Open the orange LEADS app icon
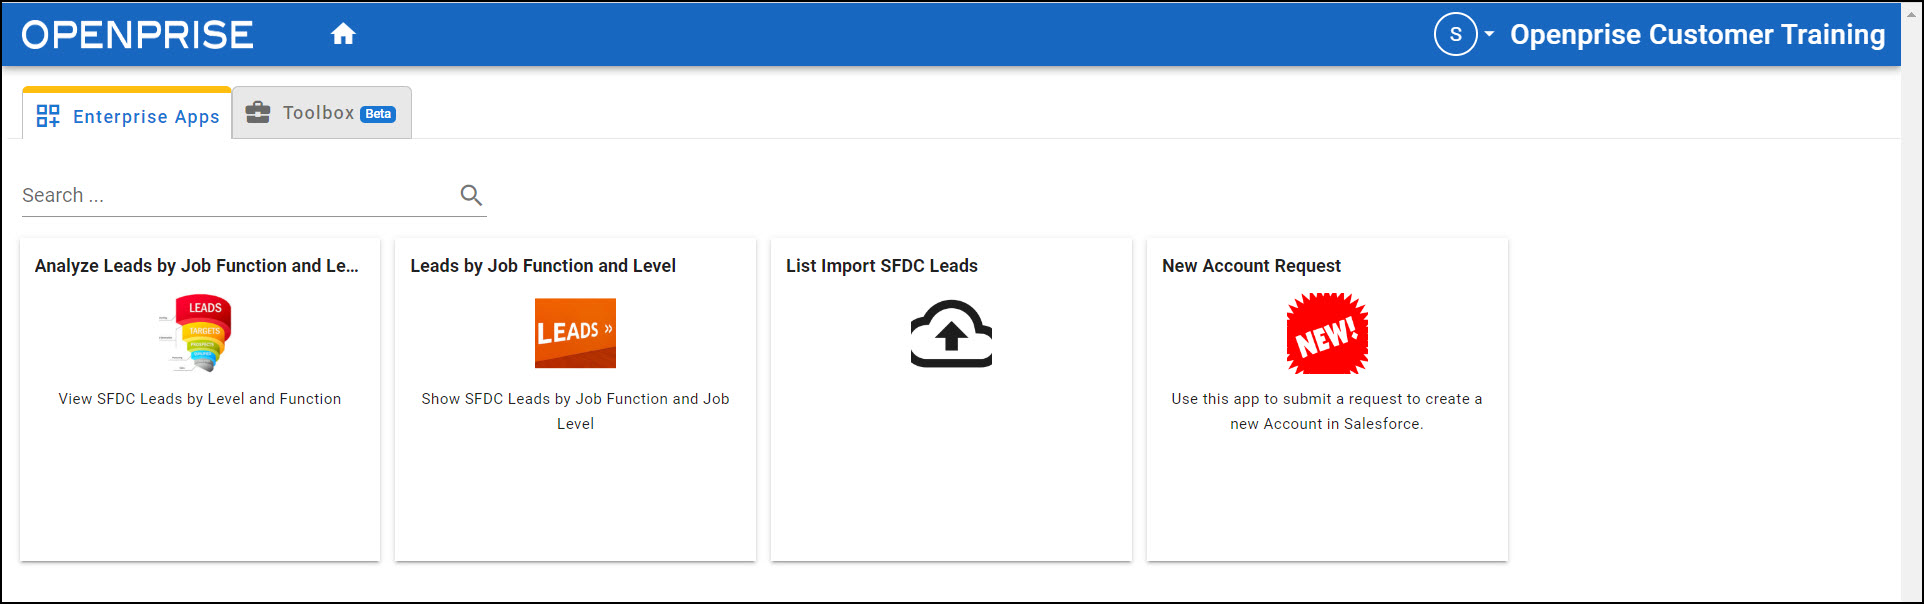Viewport: 1924px width, 604px height. pos(575,333)
